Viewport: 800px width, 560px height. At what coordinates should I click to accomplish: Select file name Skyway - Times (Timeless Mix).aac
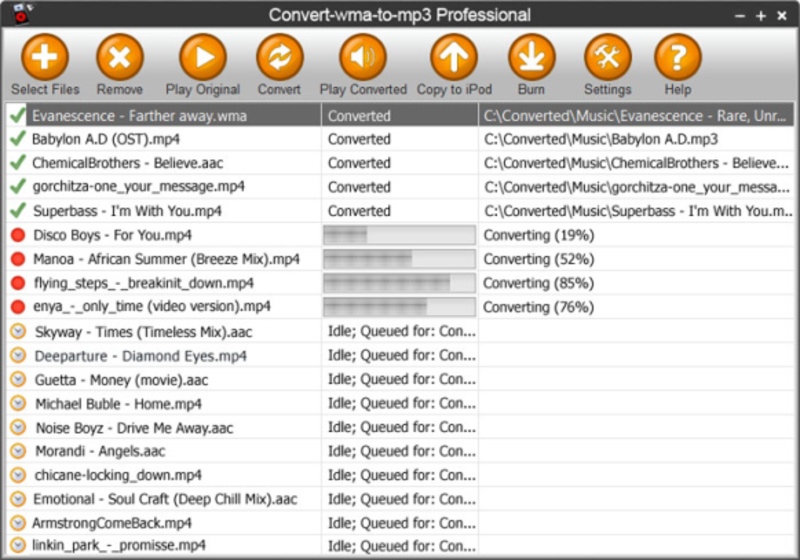tap(143, 332)
